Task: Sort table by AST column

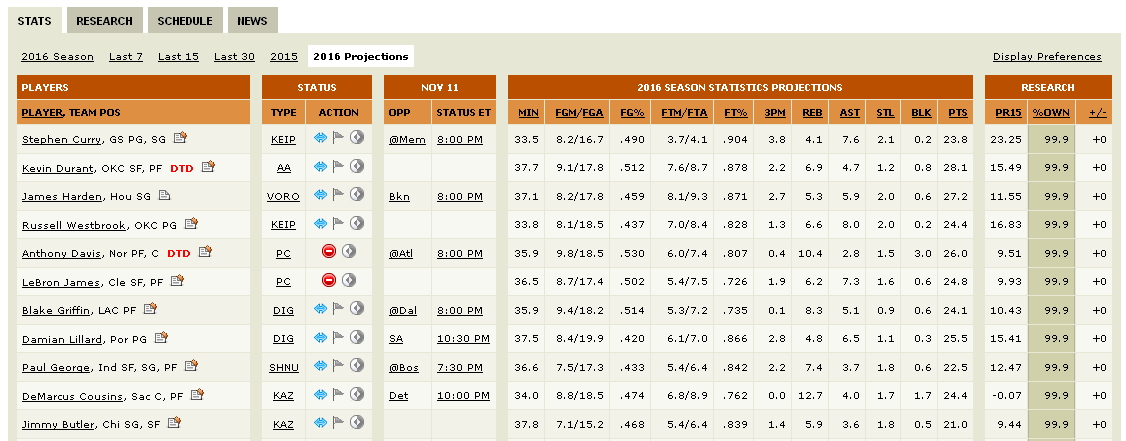Action: point(849,112)
